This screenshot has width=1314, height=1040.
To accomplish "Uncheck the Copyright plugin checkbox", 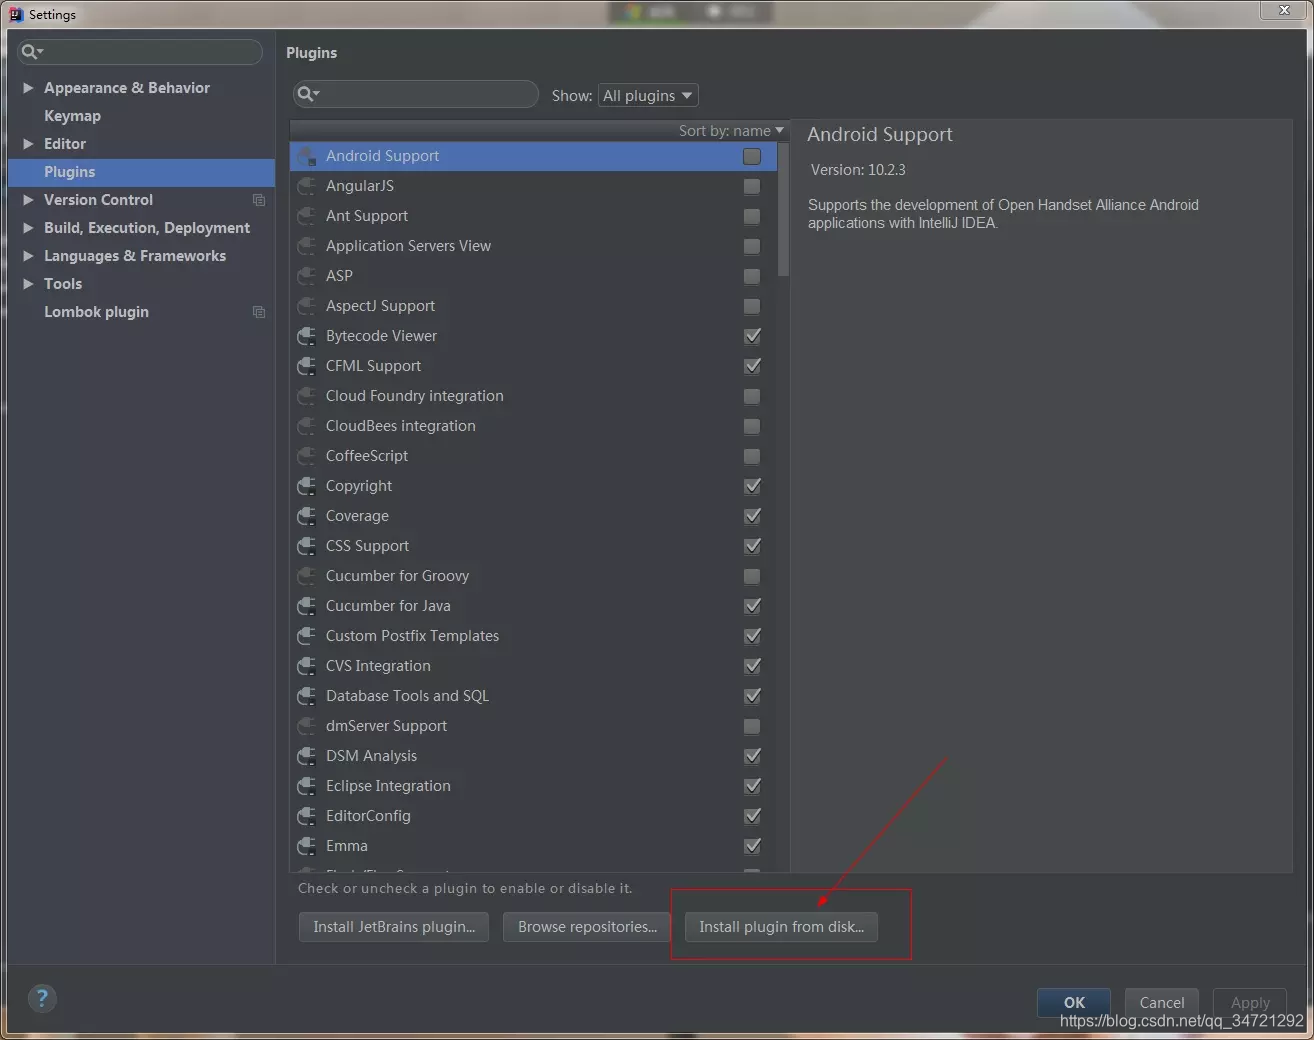I will coord(752,486).
